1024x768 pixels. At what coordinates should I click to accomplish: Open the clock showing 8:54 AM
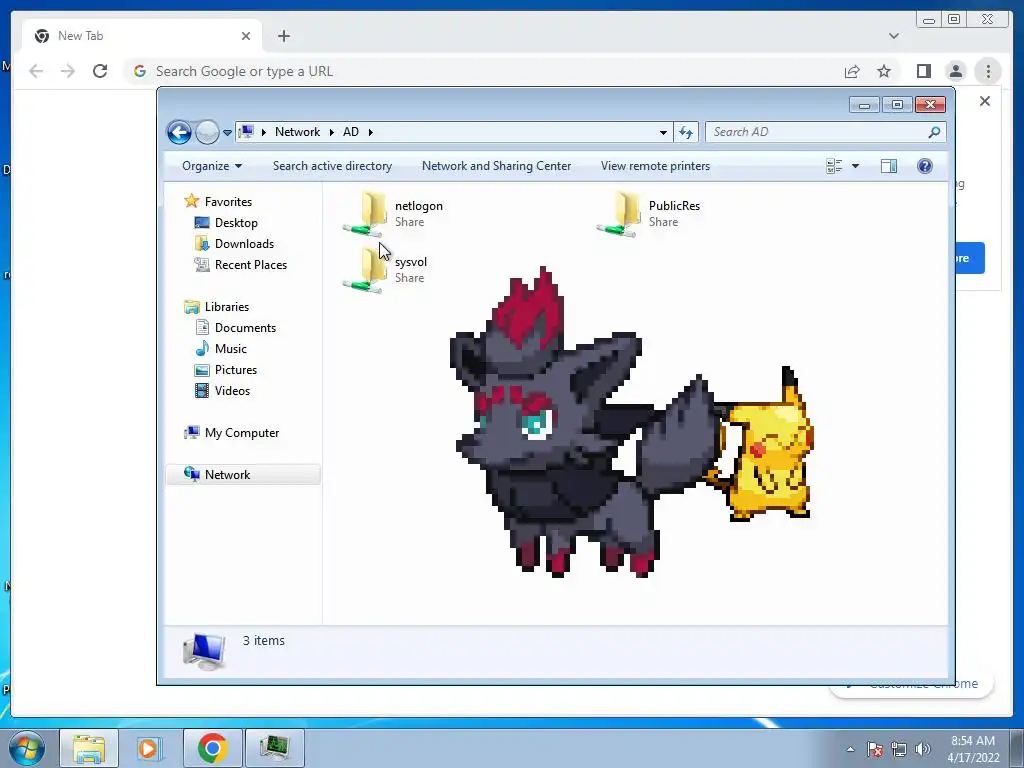[973, 749]
